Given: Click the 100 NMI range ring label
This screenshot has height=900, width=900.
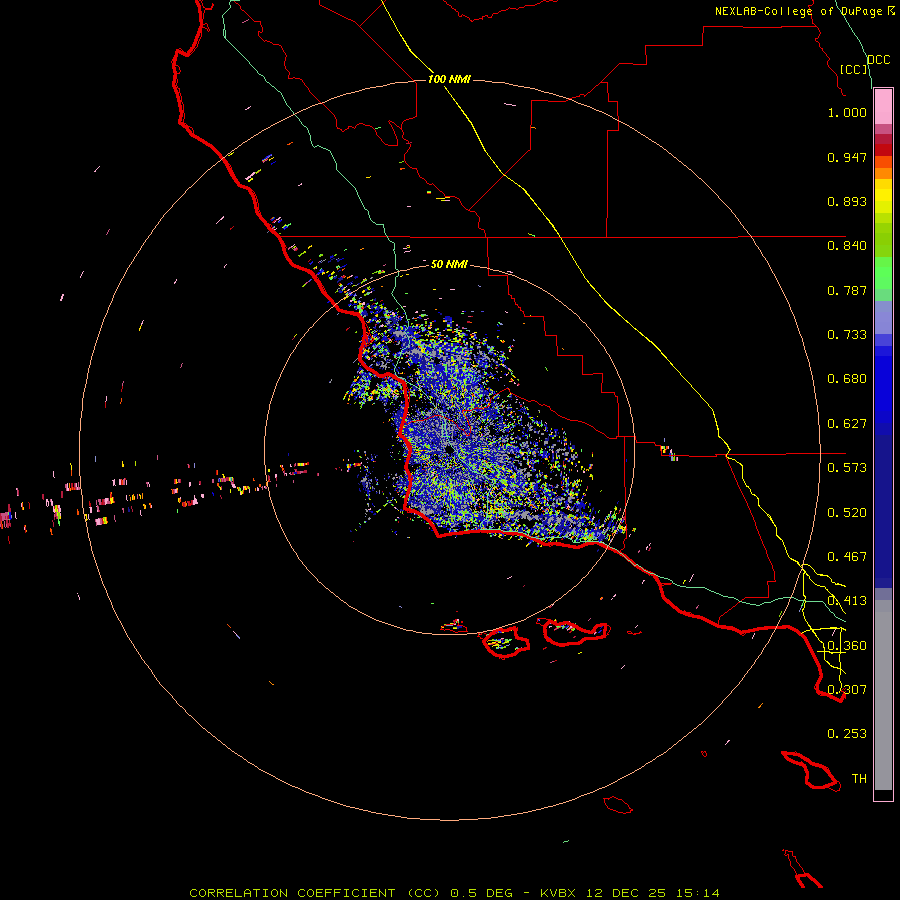Looking at the screenshot, I should 449,79.
